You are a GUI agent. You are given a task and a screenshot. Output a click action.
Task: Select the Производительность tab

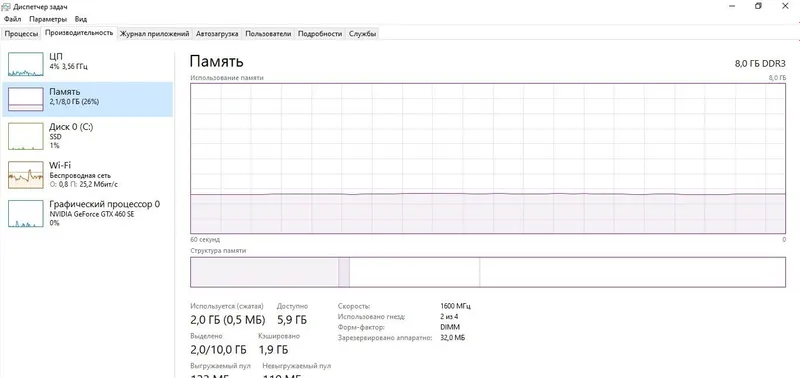click(79, 33)
